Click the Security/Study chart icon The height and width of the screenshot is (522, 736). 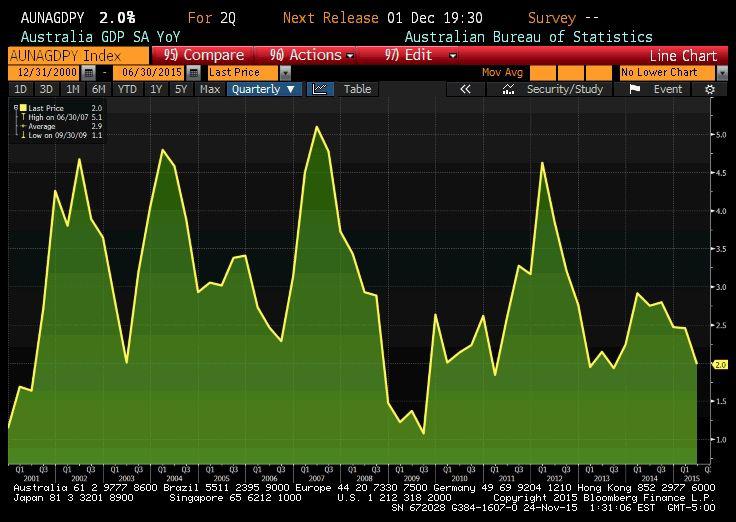point(509,89)
